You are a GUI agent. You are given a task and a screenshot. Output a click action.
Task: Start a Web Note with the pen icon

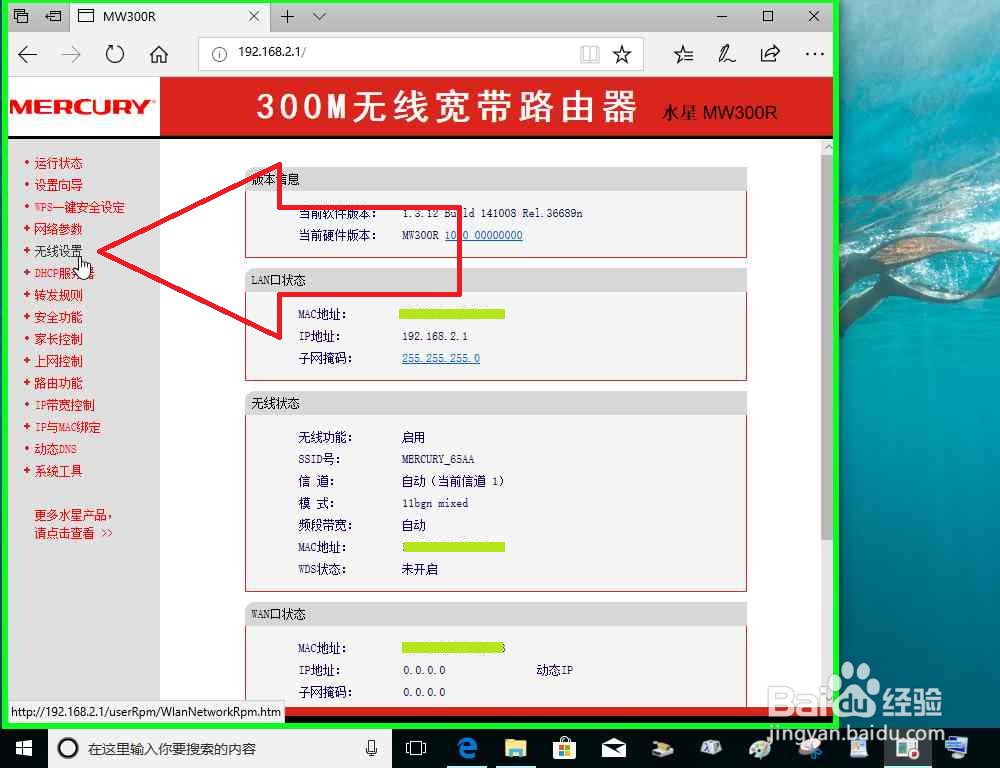(x=727, y=55)
